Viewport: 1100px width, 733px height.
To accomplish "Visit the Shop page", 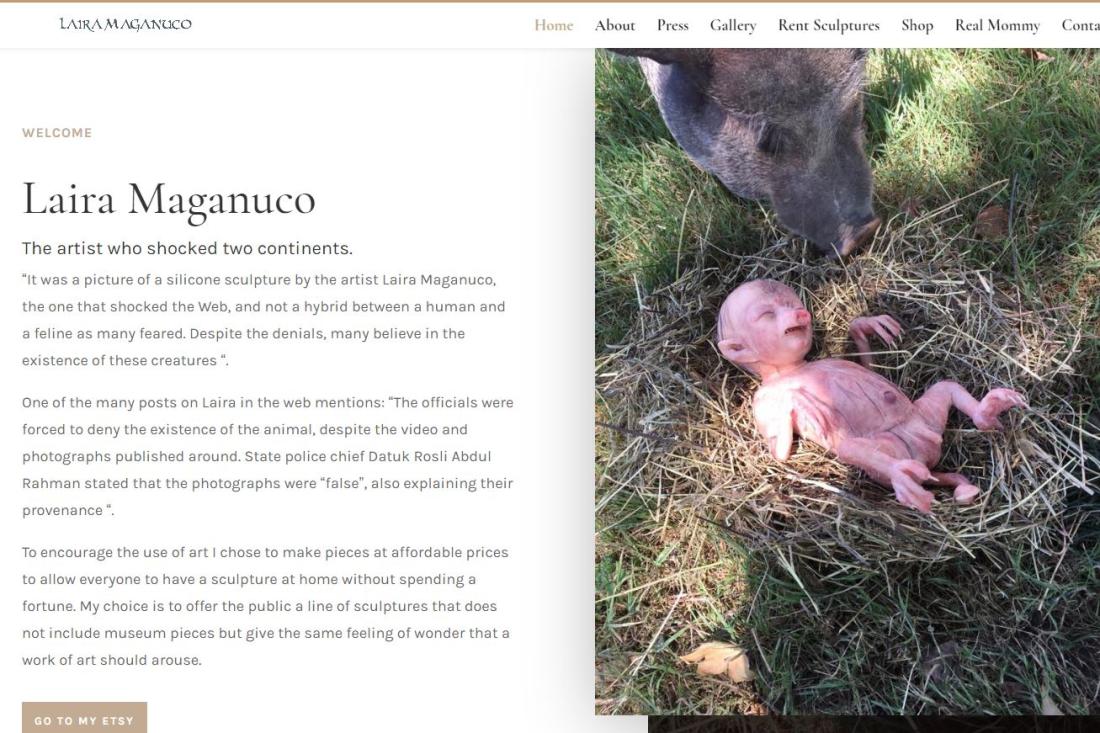I will [x=917, y=25].
